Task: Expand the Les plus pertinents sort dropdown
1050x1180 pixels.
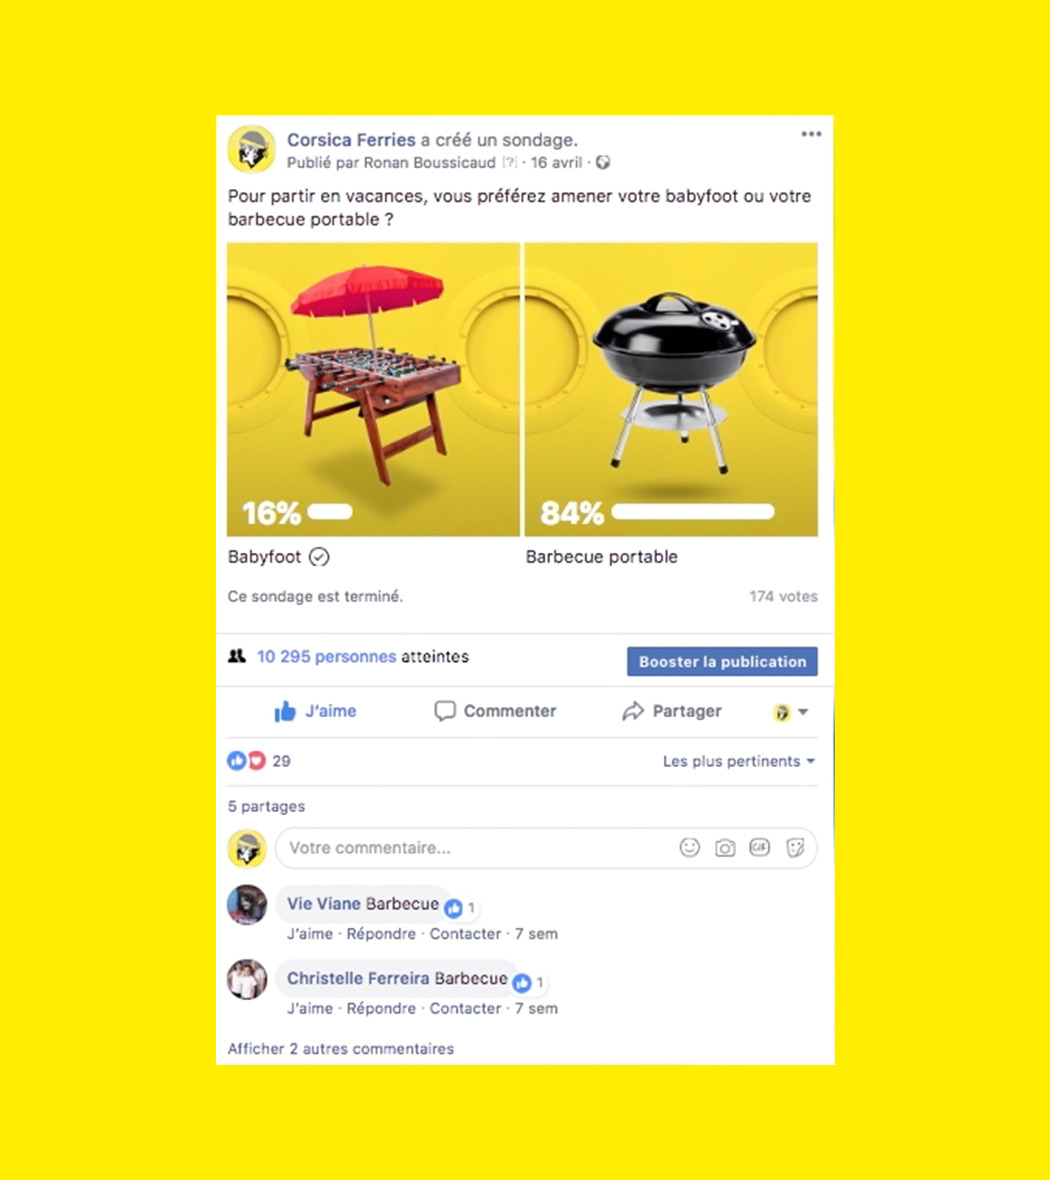Action: (739, 762)
